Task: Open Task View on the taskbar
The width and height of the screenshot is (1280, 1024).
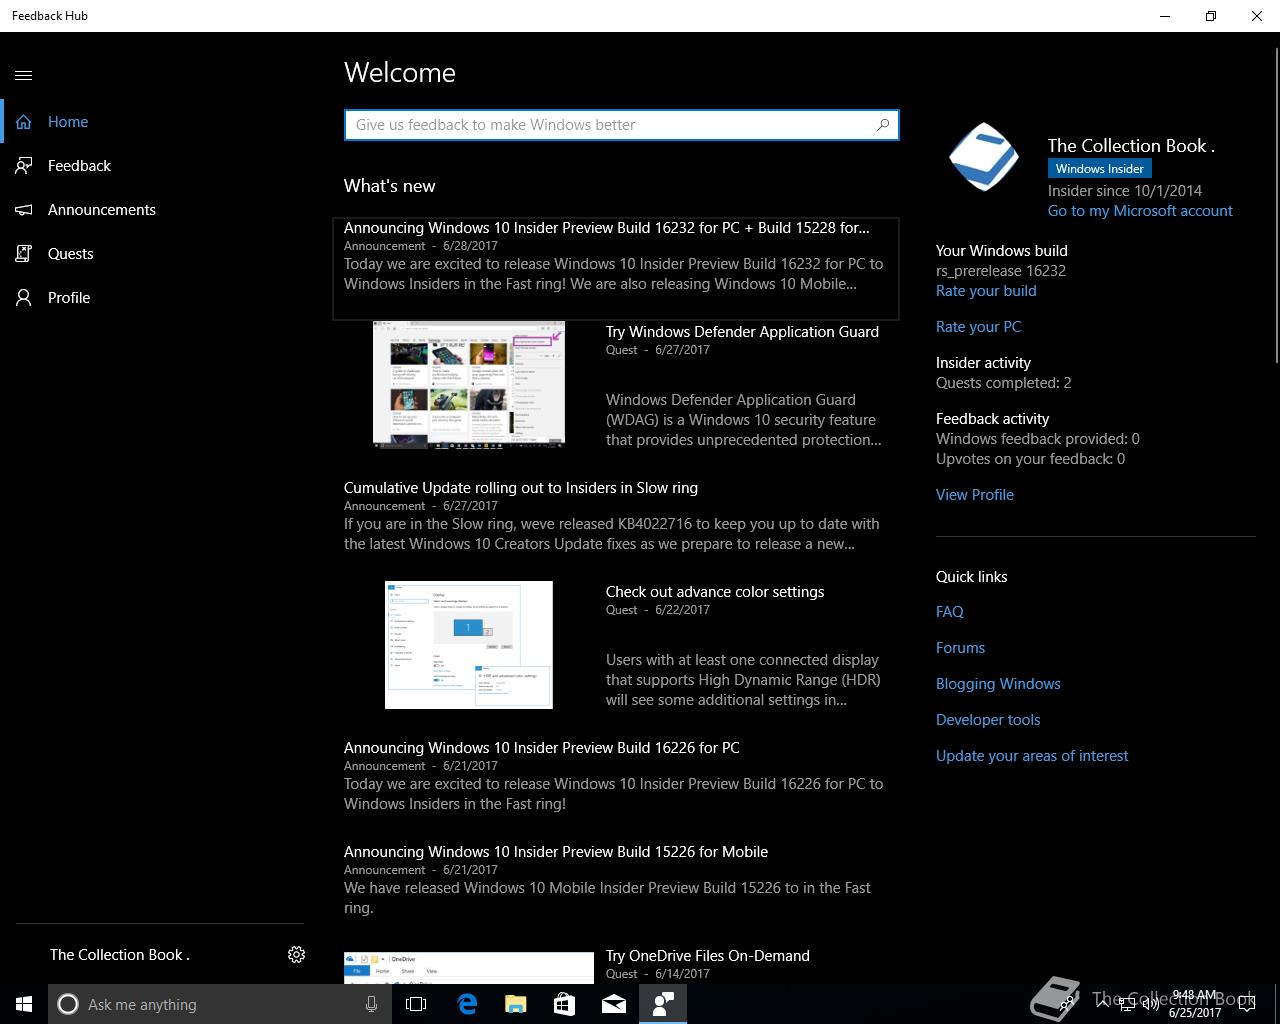Action: point(416,1004)
